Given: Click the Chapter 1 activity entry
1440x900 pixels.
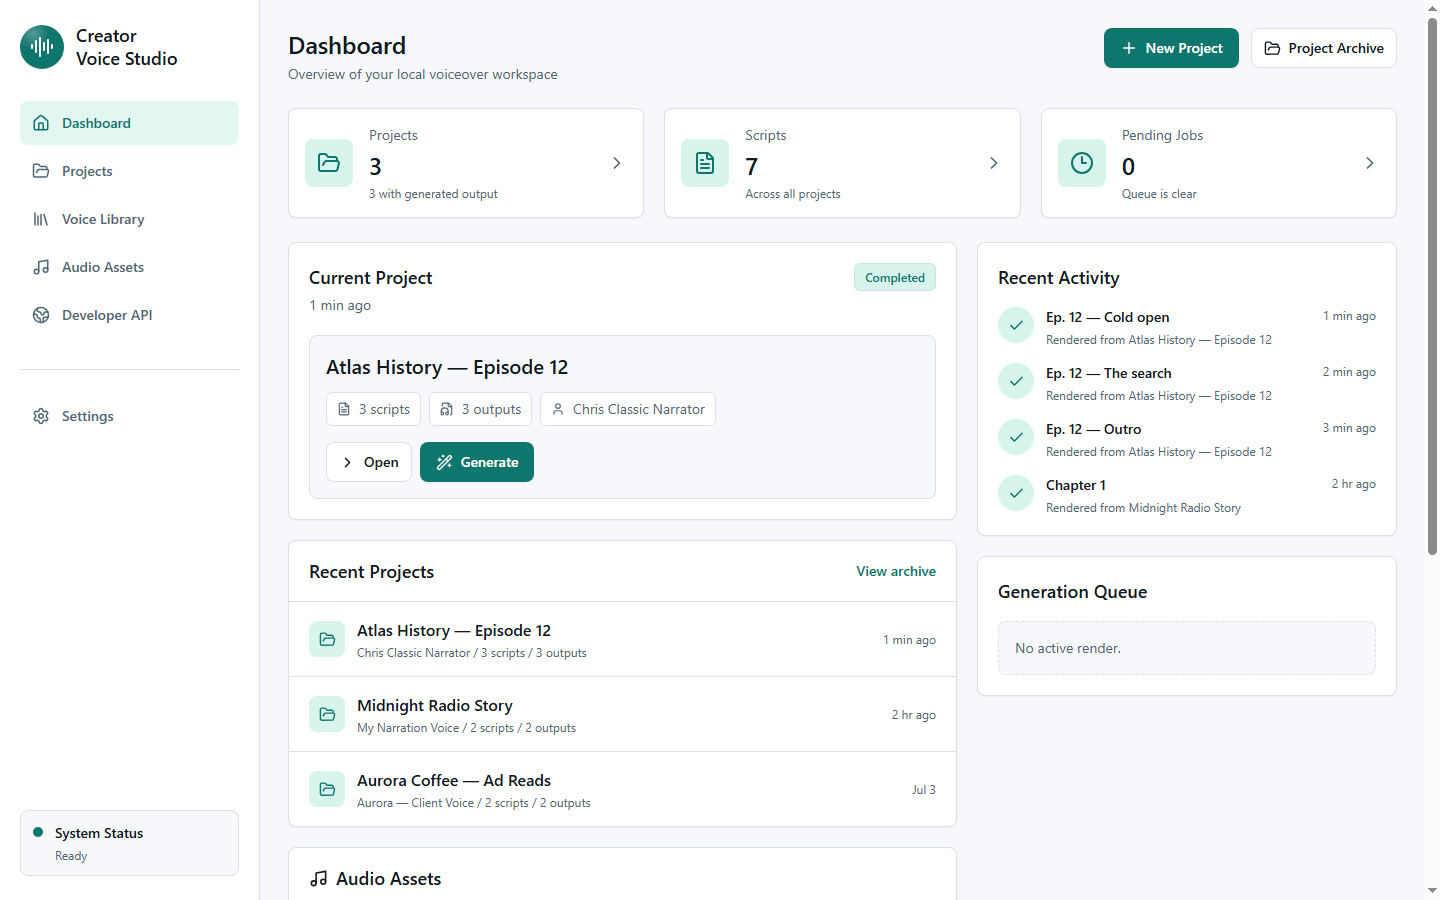Looking at the screenshot, I should [x=1187, y=495].
